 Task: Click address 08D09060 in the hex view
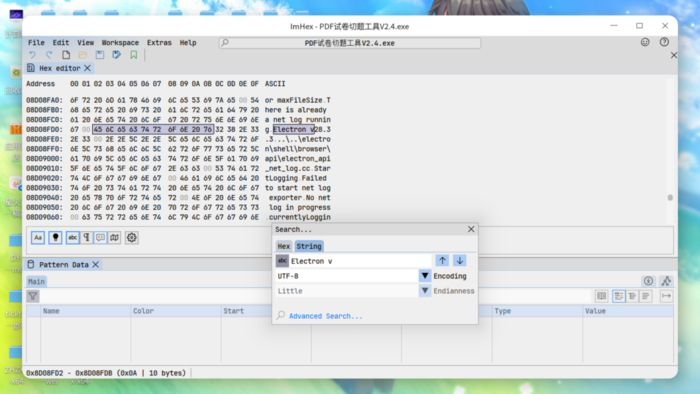pos(44,217)
